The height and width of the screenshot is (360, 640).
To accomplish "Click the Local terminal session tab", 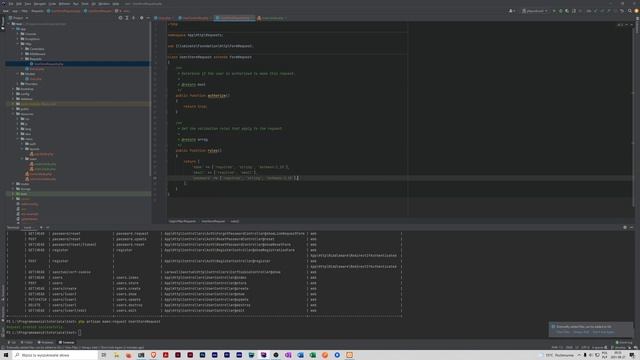I will coord(28,228).
